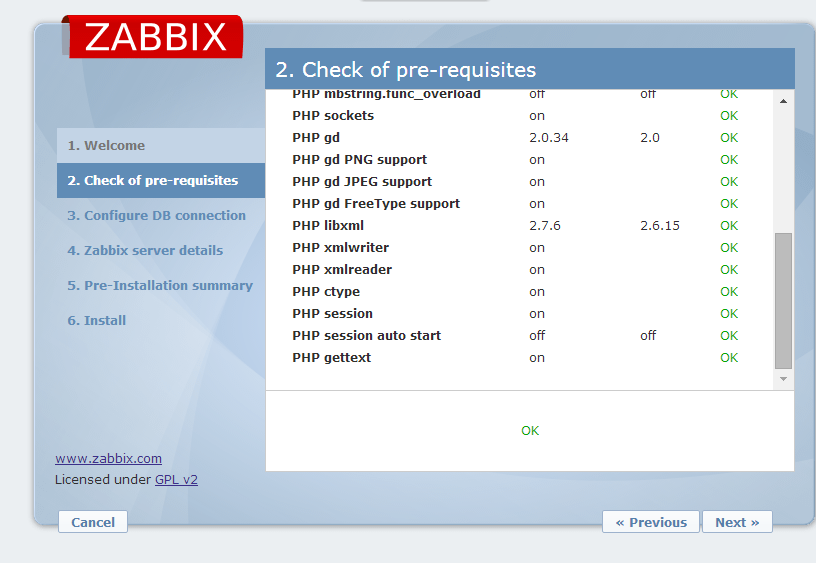Click the gd current value 2.0.34
The width and height of the screenshot is (816, 563).
(x=549, y=138)
